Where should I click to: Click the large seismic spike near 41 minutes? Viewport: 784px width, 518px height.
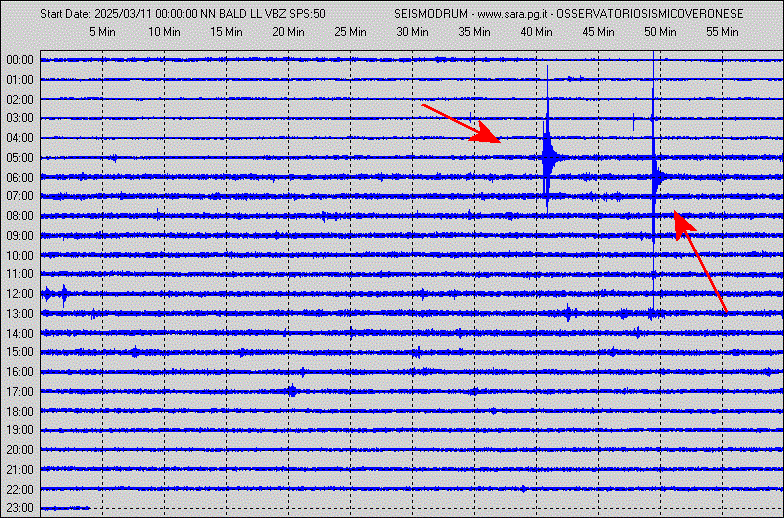tap(548, 158)
